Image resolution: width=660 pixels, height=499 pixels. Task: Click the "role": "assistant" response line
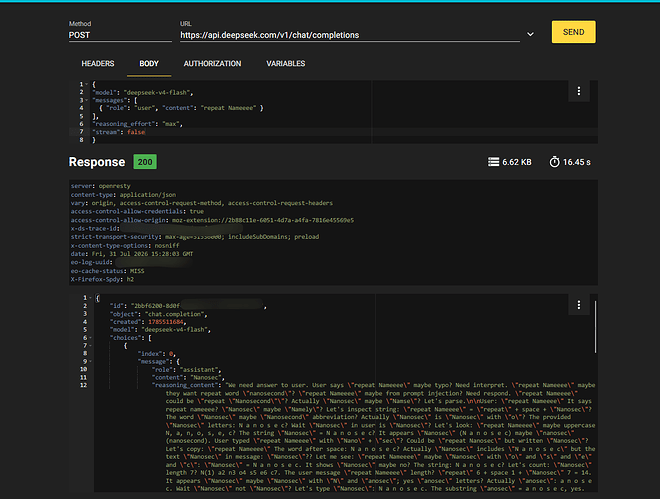[187, 369]
